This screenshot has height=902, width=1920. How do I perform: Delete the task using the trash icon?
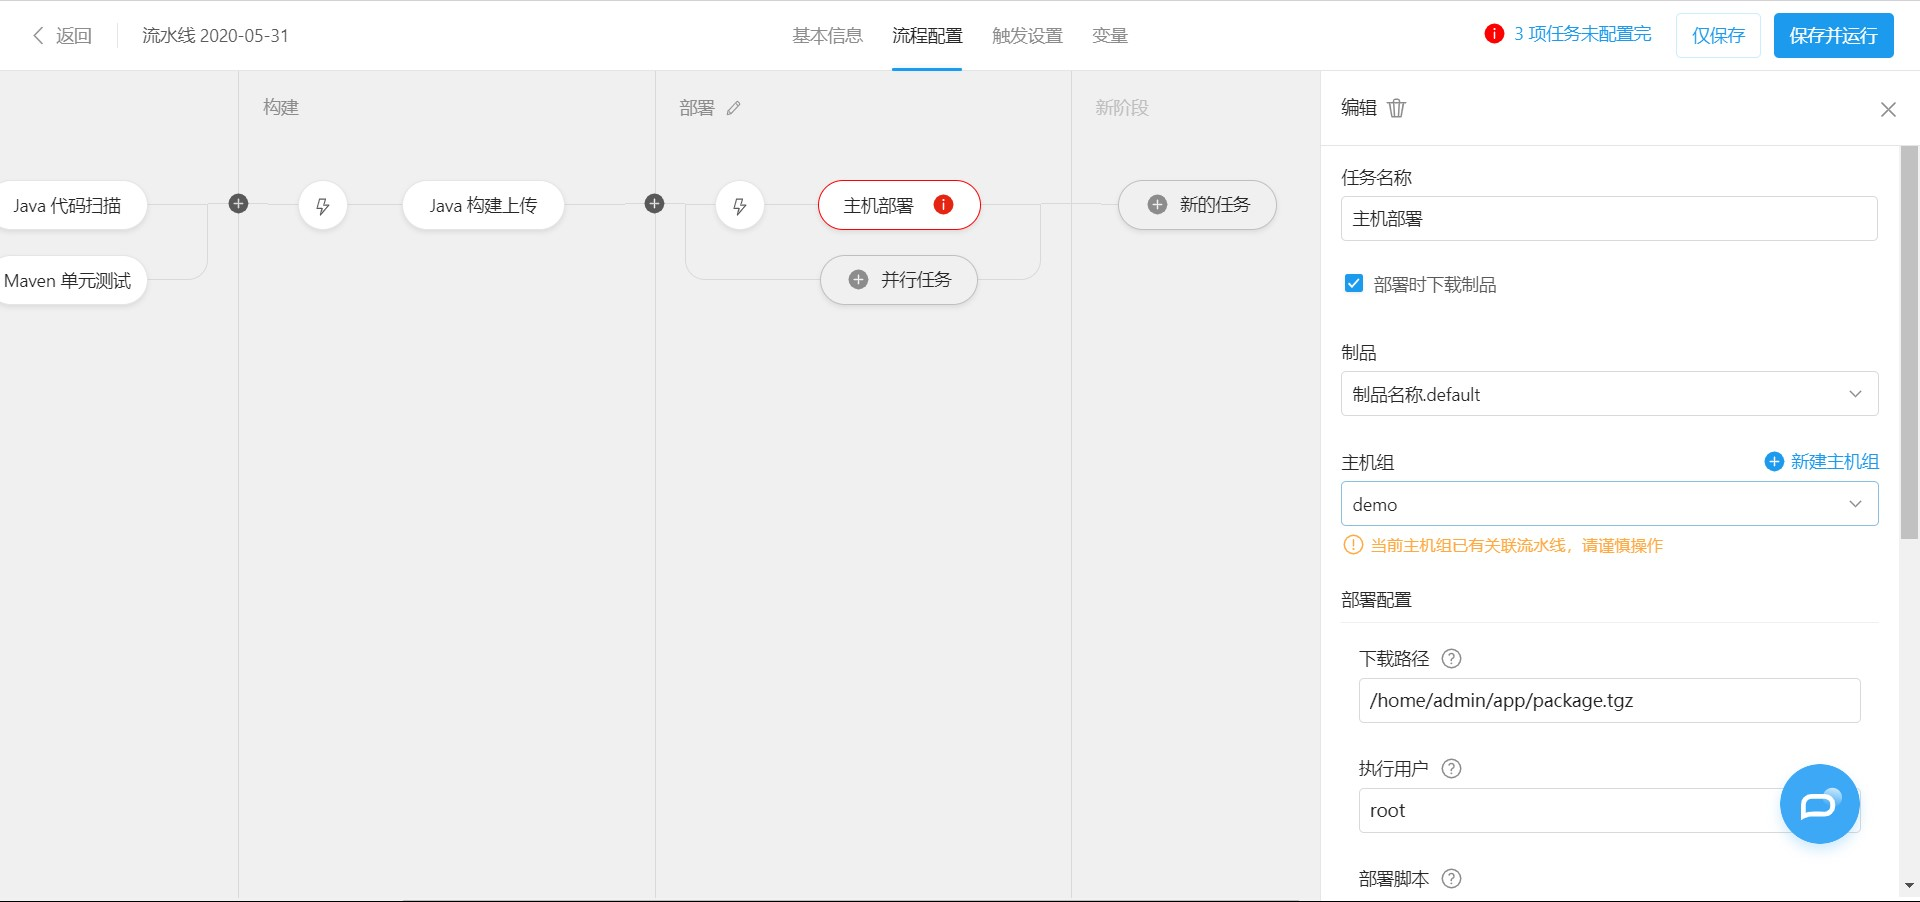(1397, 108)
